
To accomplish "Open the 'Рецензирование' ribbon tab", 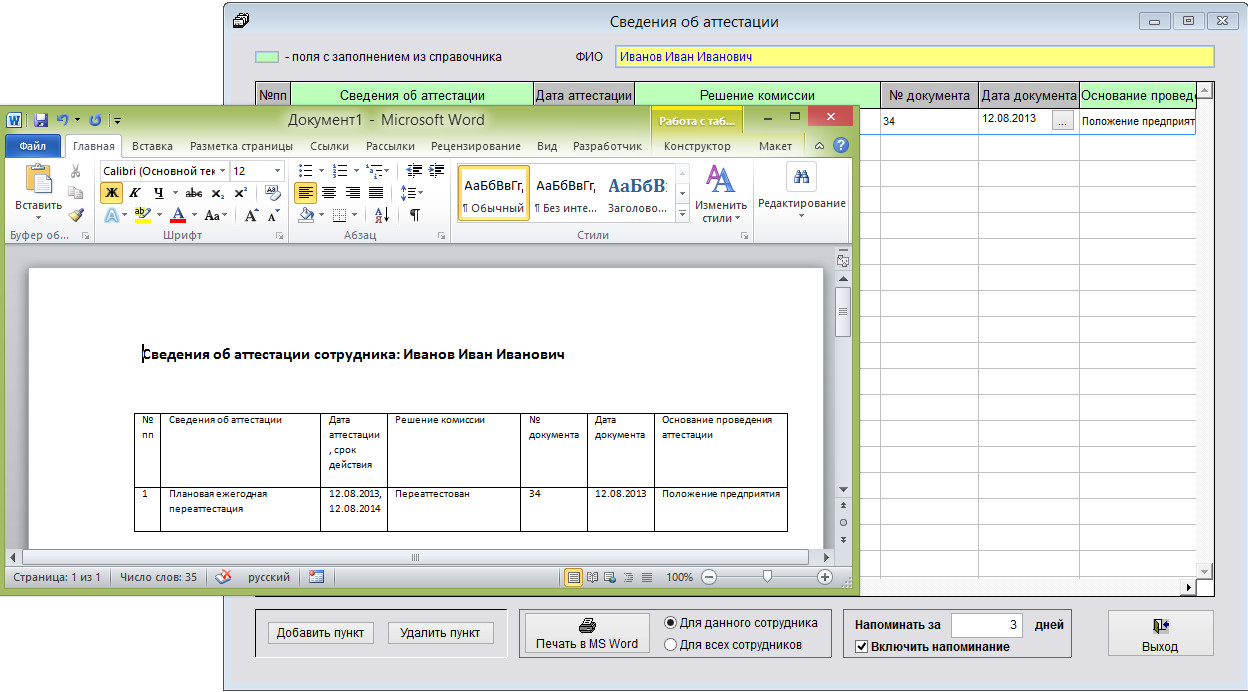I will pyautogui.click(x=476, y=146).
